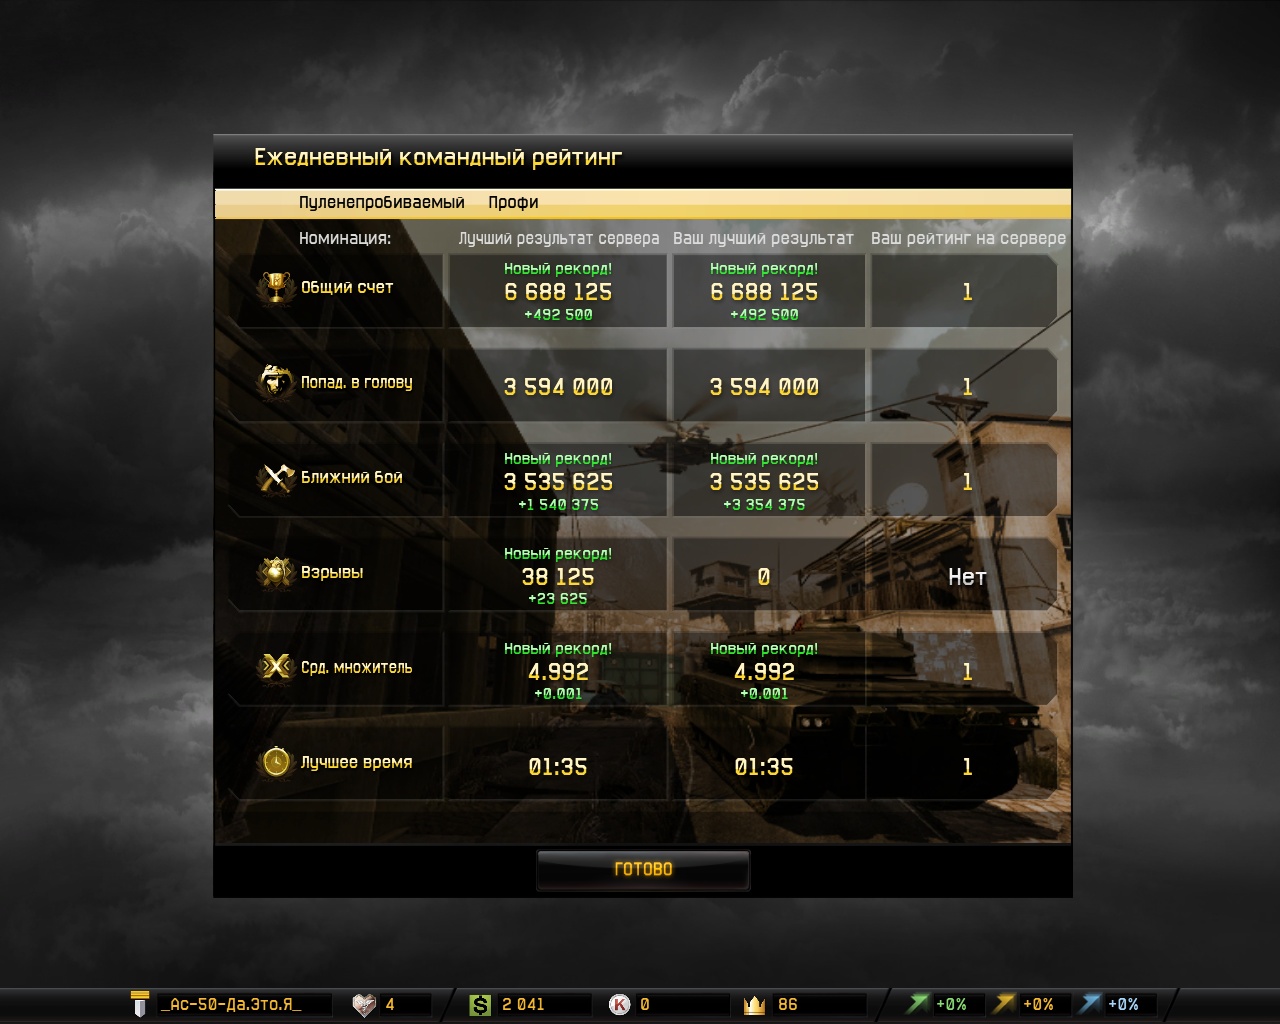Click the +1 540 375 server gain for Ближний бой
The height and width of the screenshot is (1024, 1280).
[558, 505]
